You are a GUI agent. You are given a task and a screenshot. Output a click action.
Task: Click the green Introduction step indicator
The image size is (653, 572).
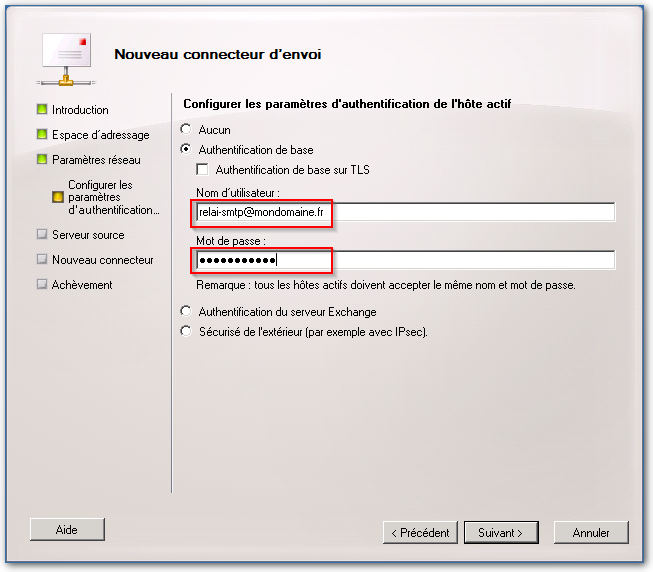(42, 109)
